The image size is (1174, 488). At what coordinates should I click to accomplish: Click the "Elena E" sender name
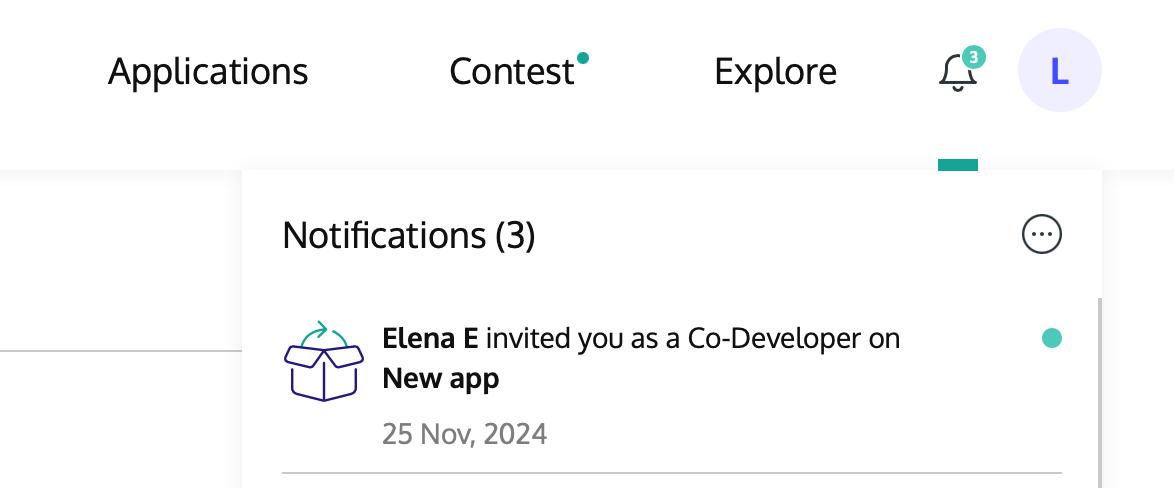(x=429, y=339)
